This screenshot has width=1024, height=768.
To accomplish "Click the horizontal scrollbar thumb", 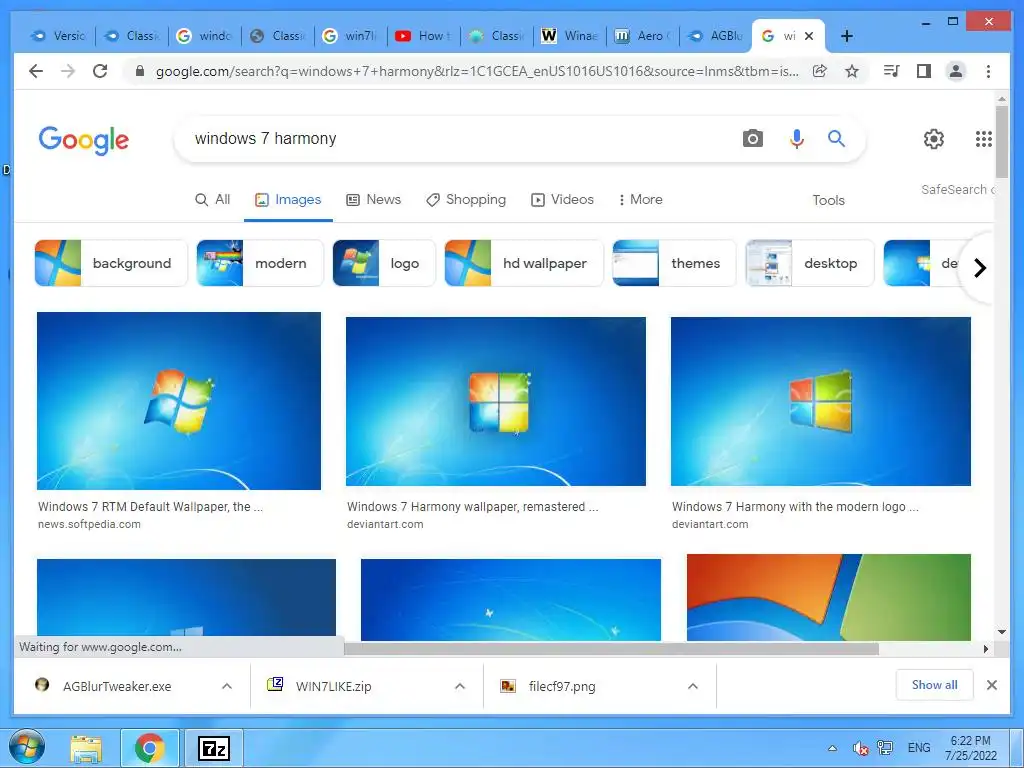I will point(611,649).
